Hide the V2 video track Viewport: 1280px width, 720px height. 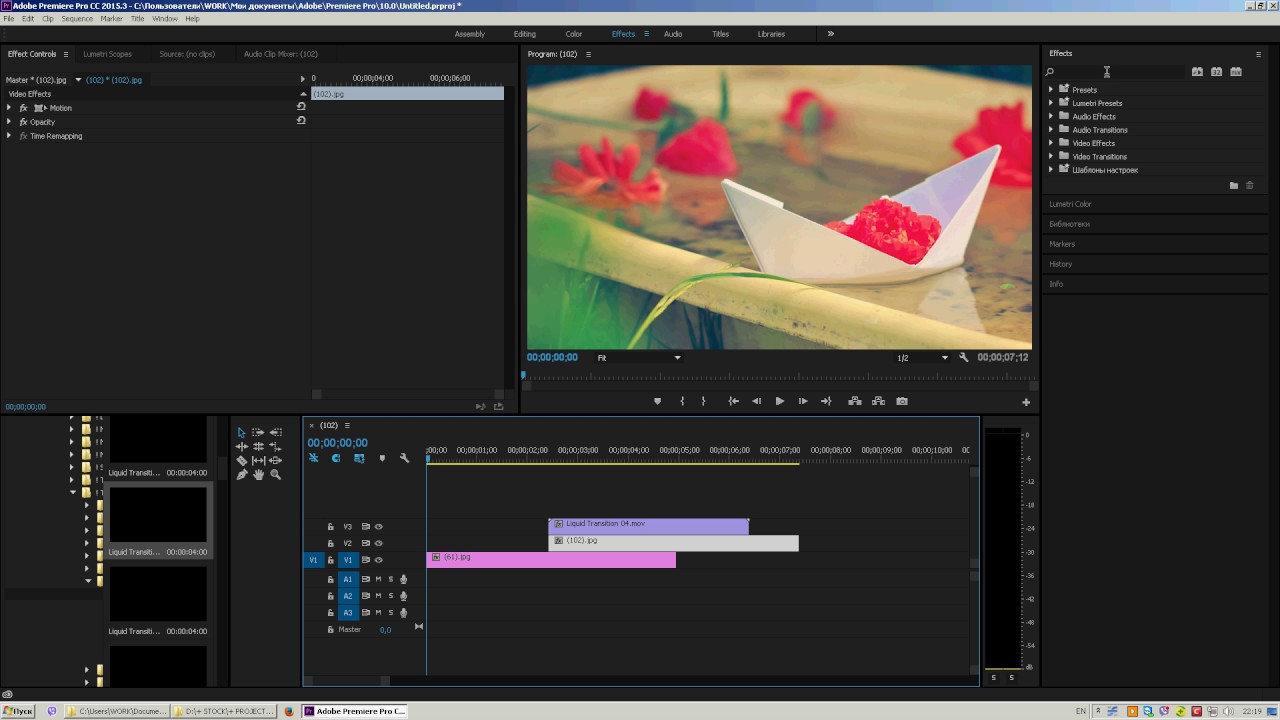(x=379, y=543)
